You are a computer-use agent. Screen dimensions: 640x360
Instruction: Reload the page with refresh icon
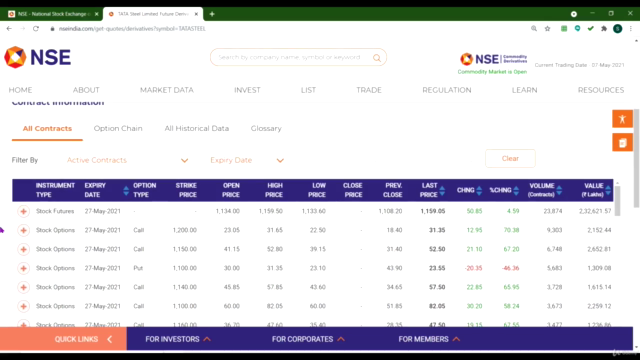point(36,29)
